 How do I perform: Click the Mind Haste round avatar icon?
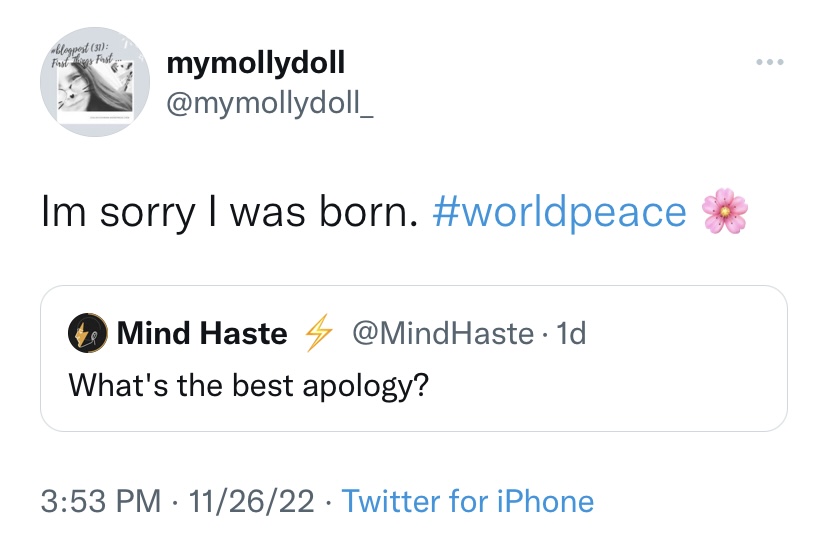click(x=87, y=333)
